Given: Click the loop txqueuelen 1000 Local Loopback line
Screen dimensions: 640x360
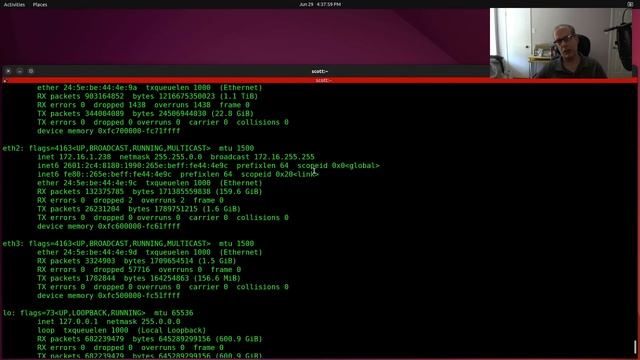Looking at the screenshot, I should 122,330.
